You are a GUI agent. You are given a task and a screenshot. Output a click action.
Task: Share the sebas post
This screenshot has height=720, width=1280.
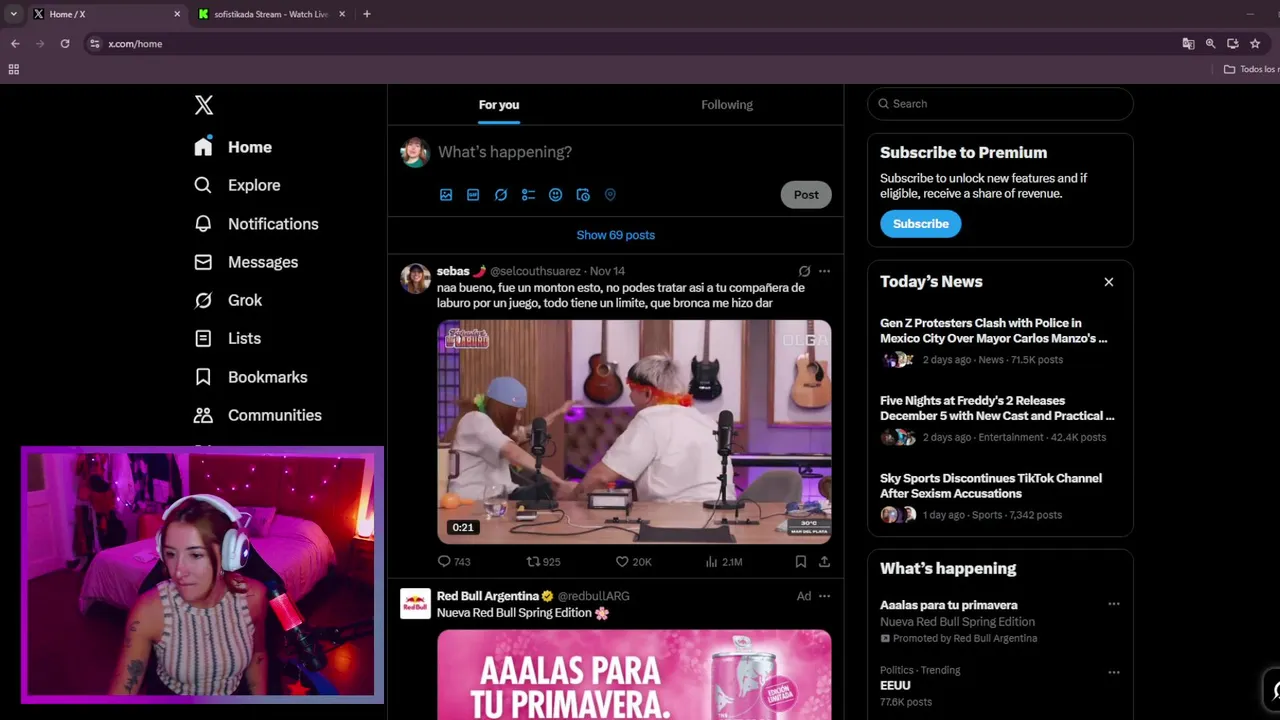824,562
